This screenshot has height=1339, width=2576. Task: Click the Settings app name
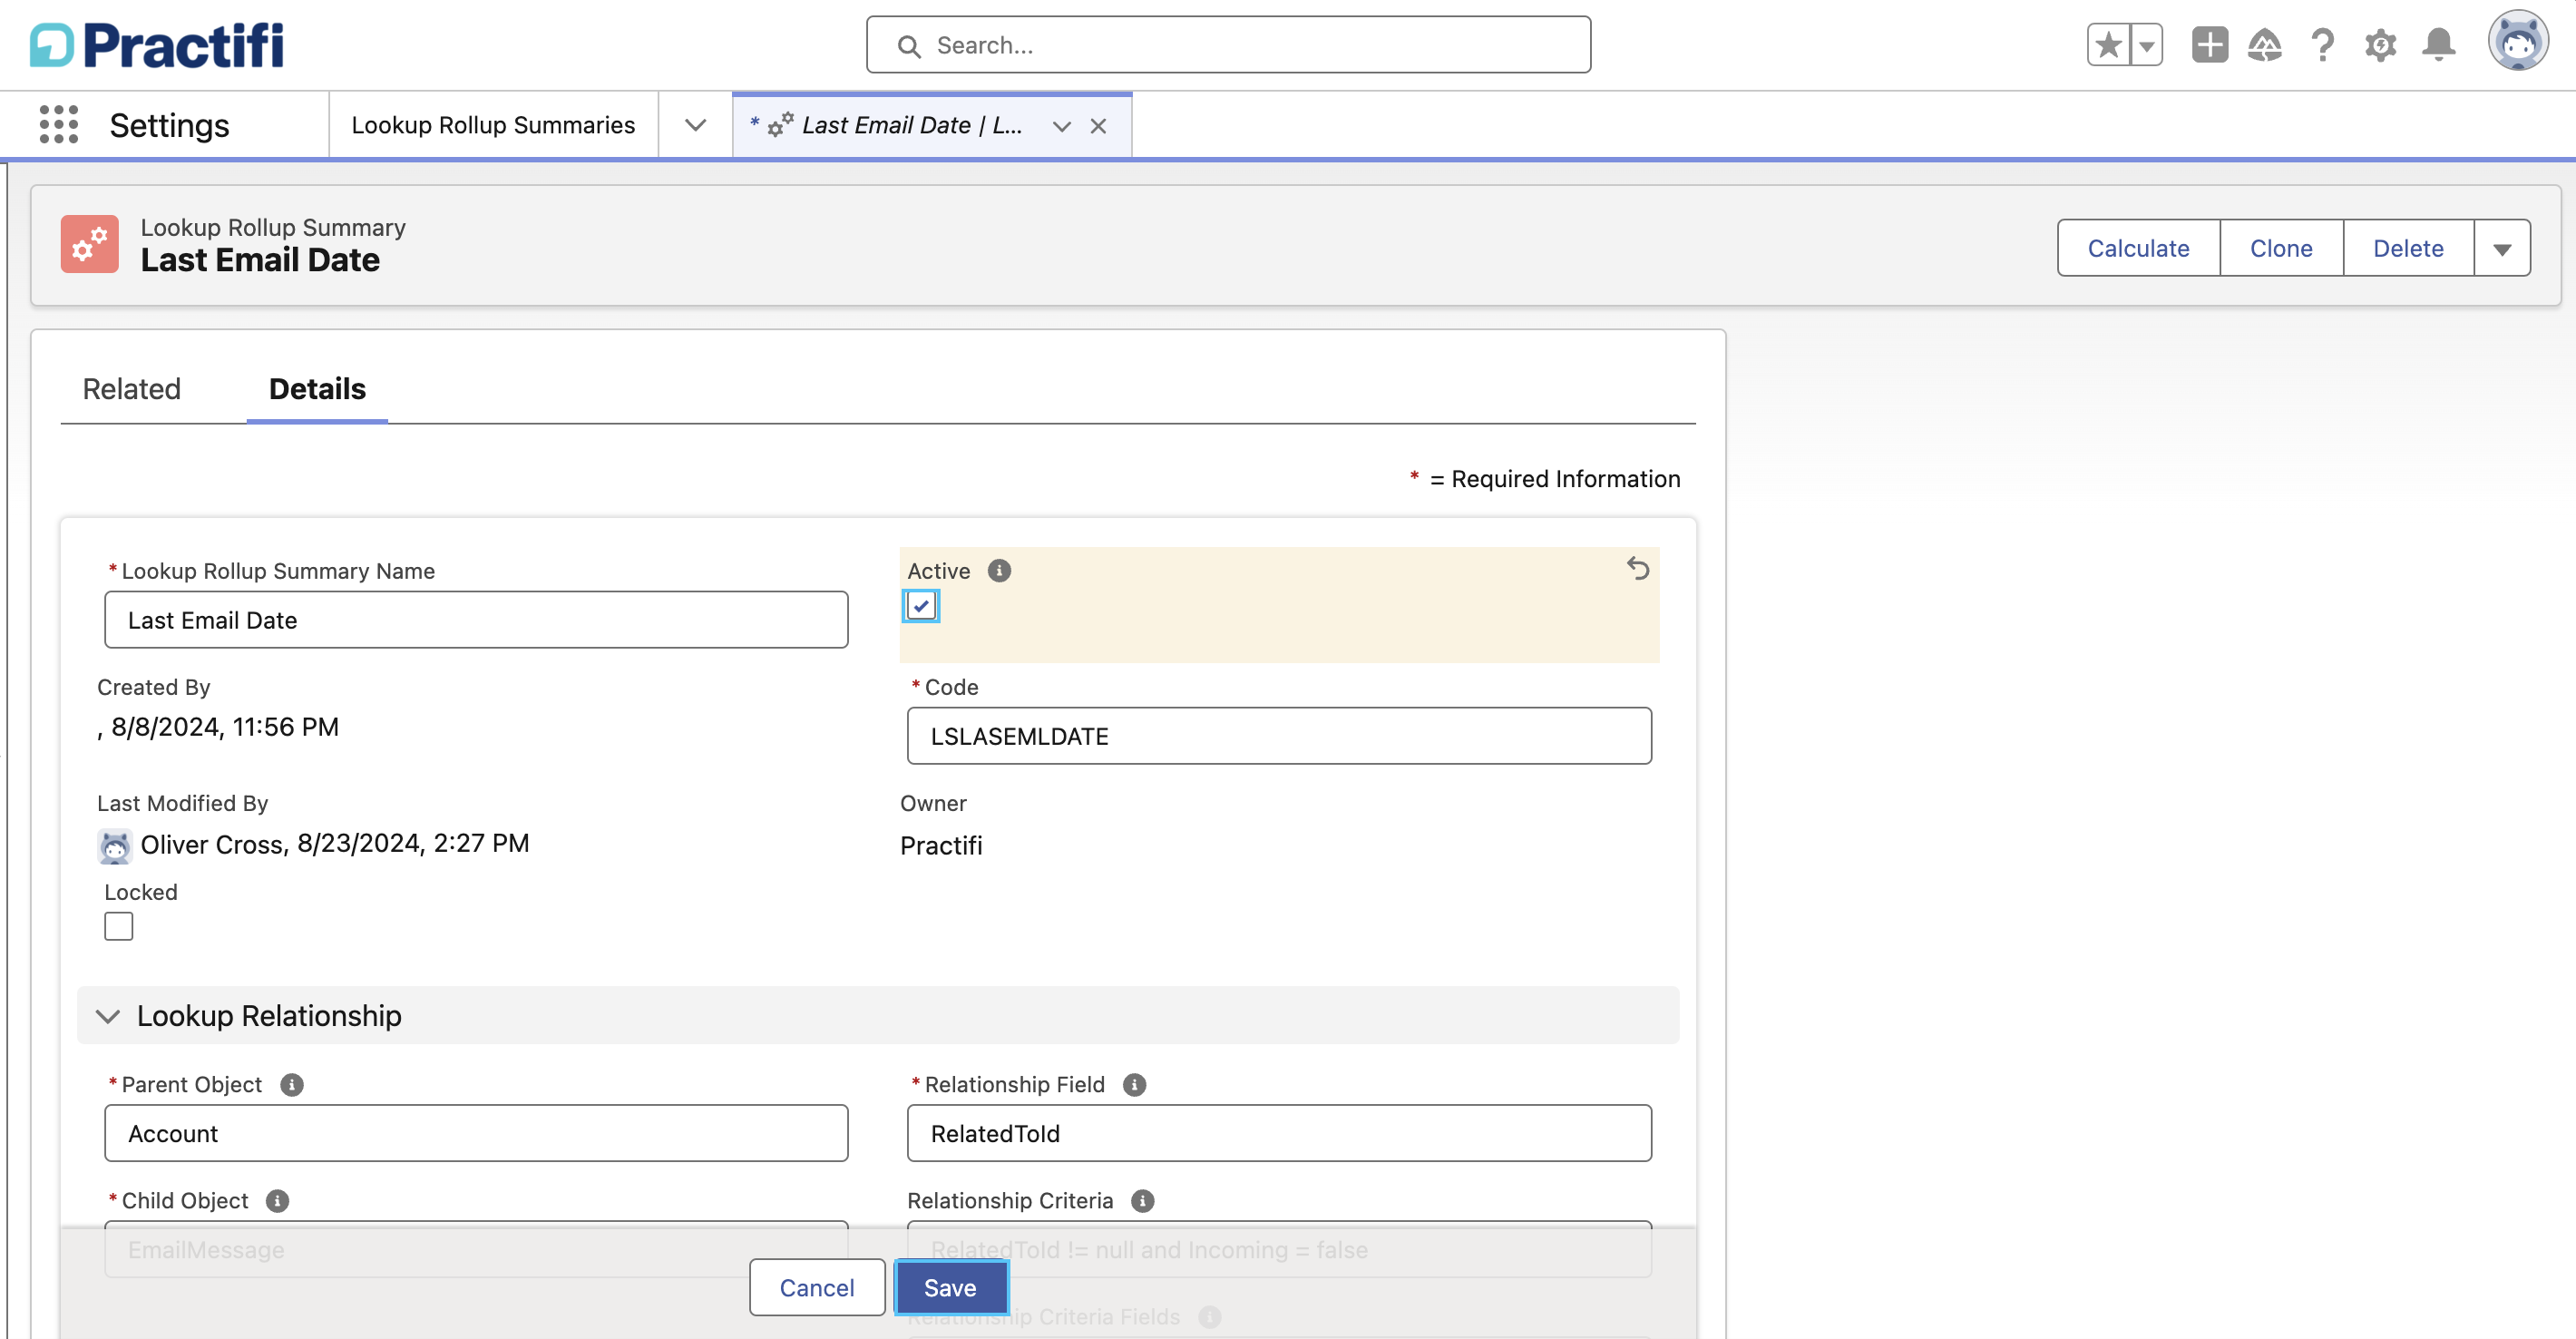coord(169,125)
